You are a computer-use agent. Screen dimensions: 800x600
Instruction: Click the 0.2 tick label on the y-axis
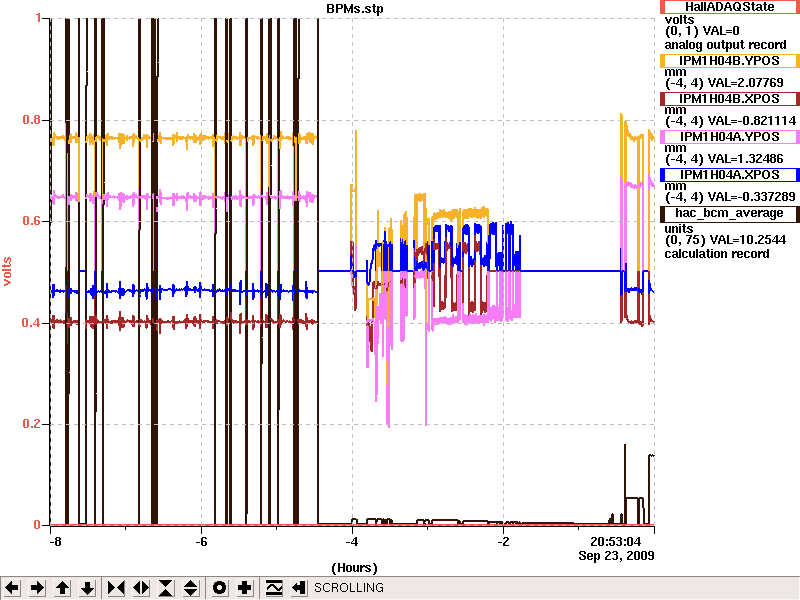click(31, 424)
